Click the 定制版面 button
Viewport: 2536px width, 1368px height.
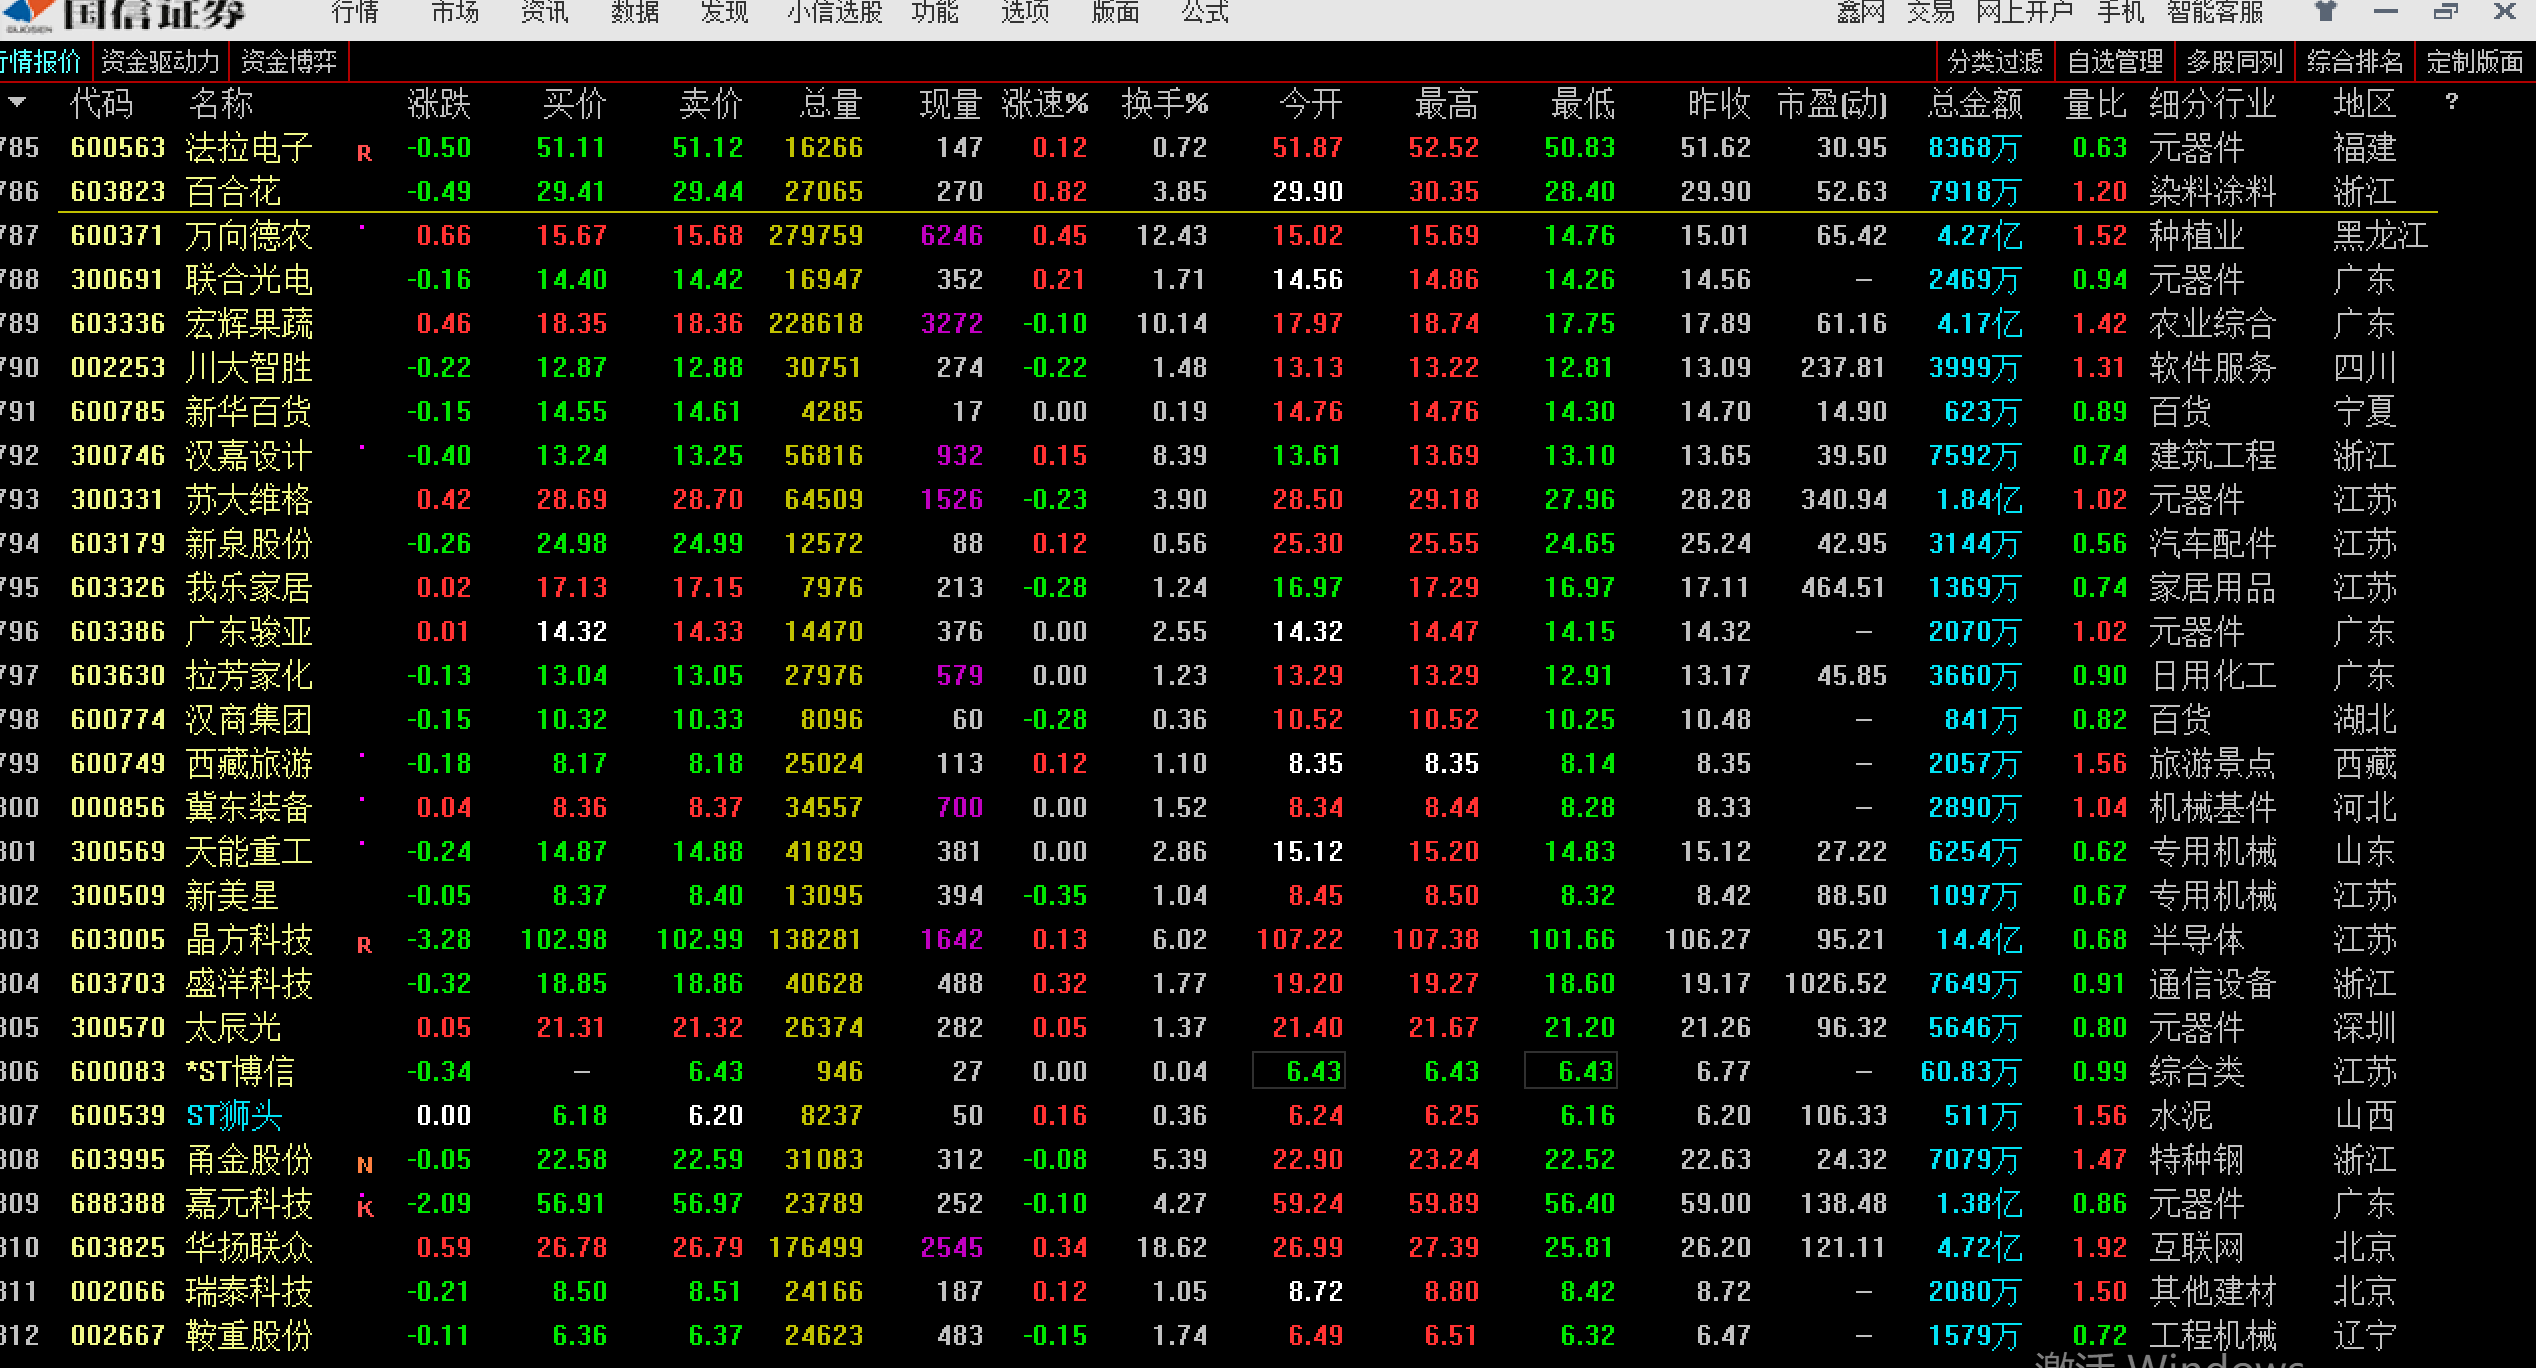point(2475,62)
